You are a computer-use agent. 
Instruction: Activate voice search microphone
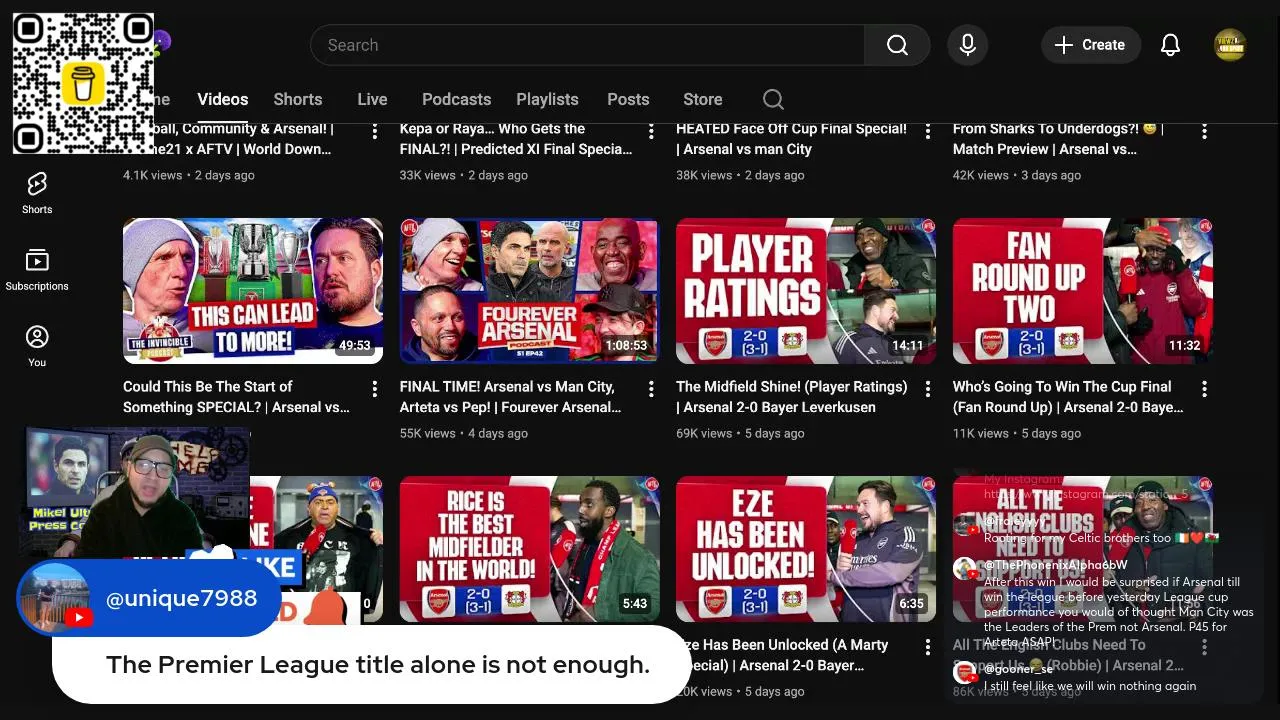(x=967, y=45)
